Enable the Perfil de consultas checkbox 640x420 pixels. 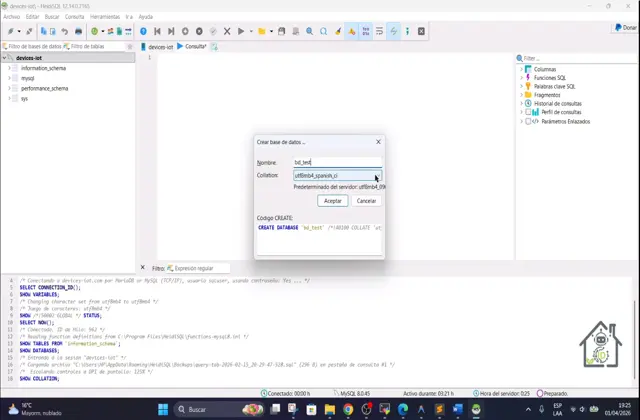click(x=528, y=112)
